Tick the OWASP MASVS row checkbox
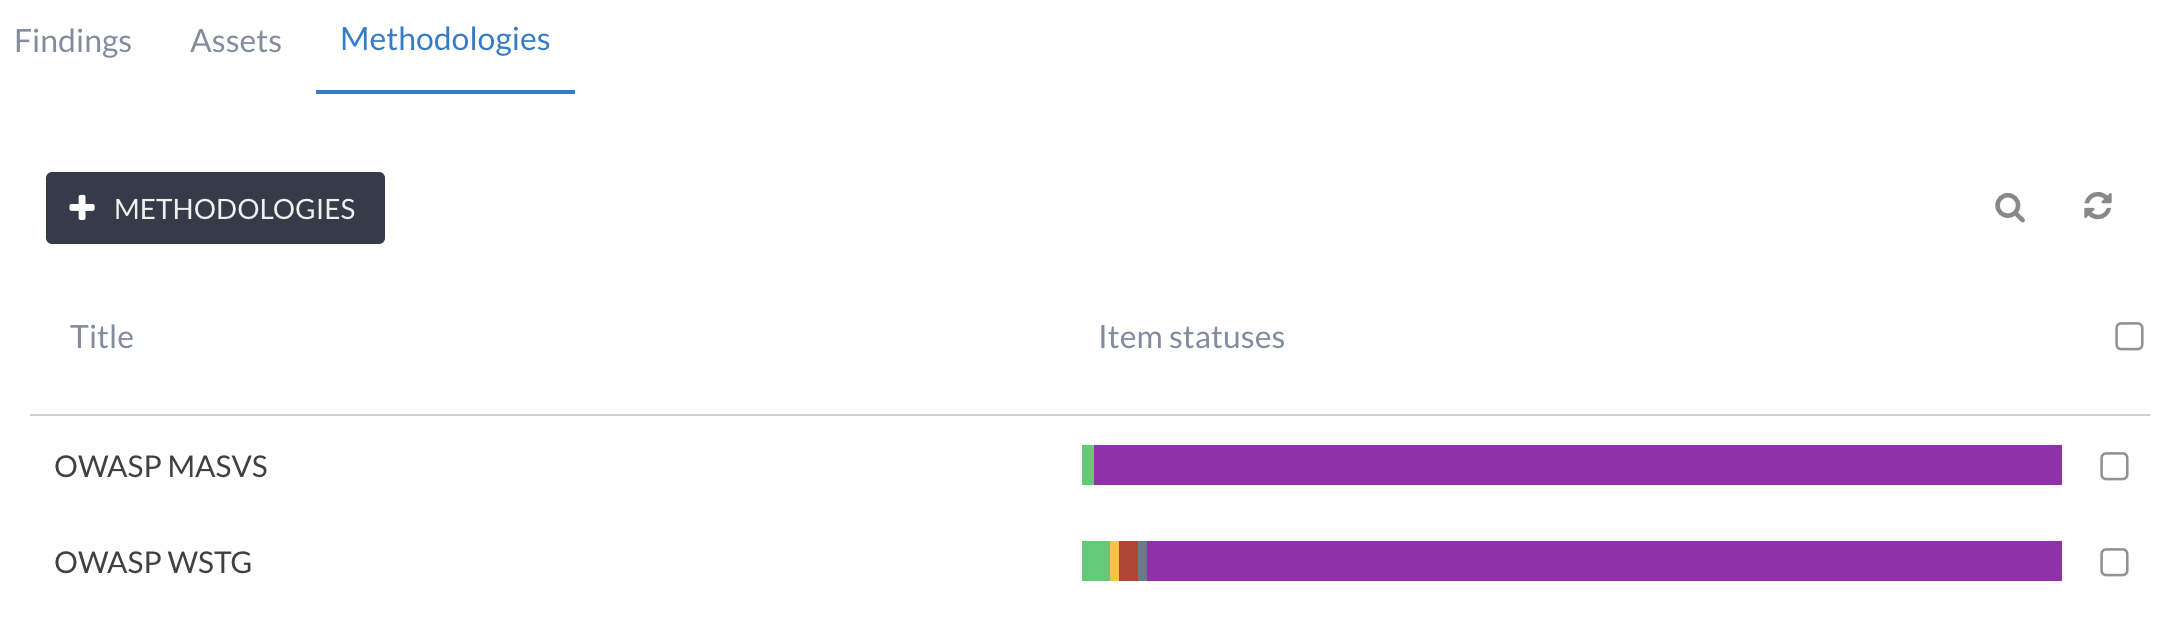The width and height of the screenshot is (2178, 640). [2114, 466]
